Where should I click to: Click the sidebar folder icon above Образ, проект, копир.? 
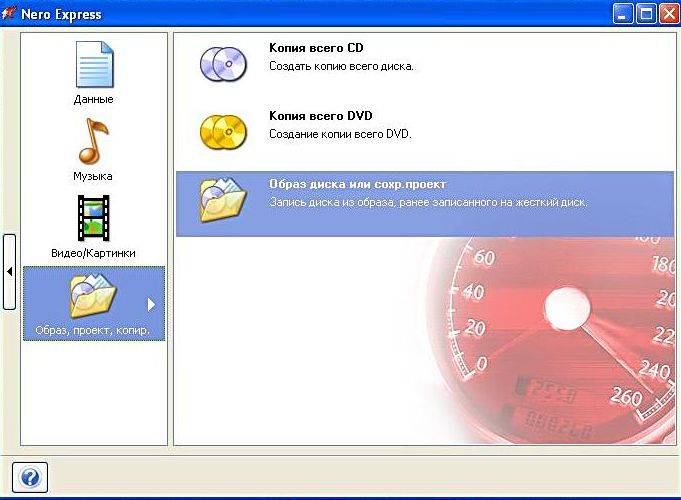click(91, 296)
